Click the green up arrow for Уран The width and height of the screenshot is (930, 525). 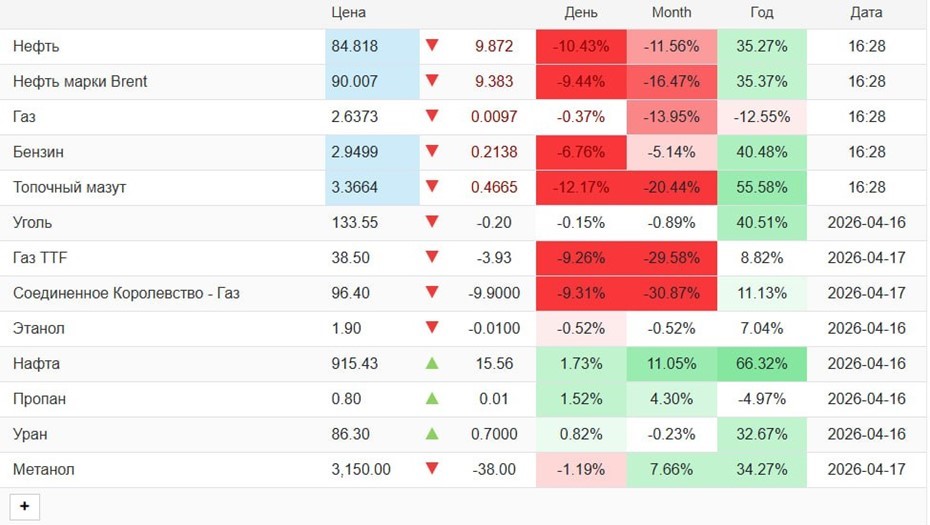point(432,434)
